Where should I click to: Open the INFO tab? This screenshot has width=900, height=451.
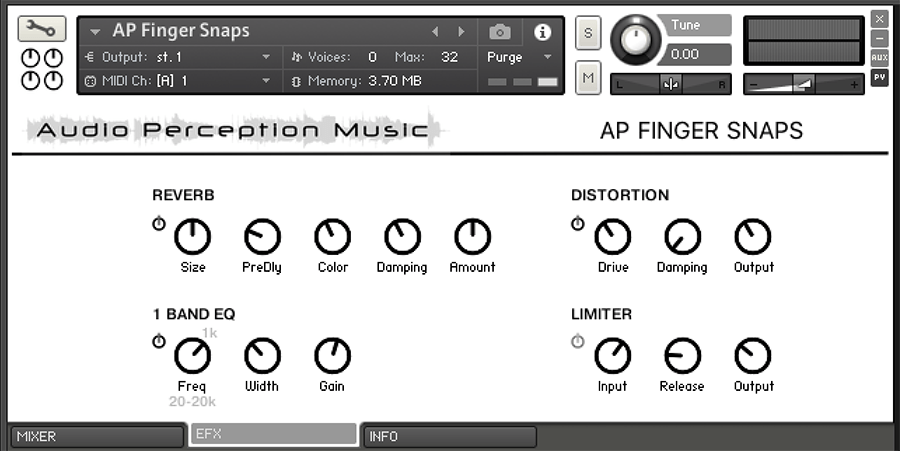tap(450, 437)
